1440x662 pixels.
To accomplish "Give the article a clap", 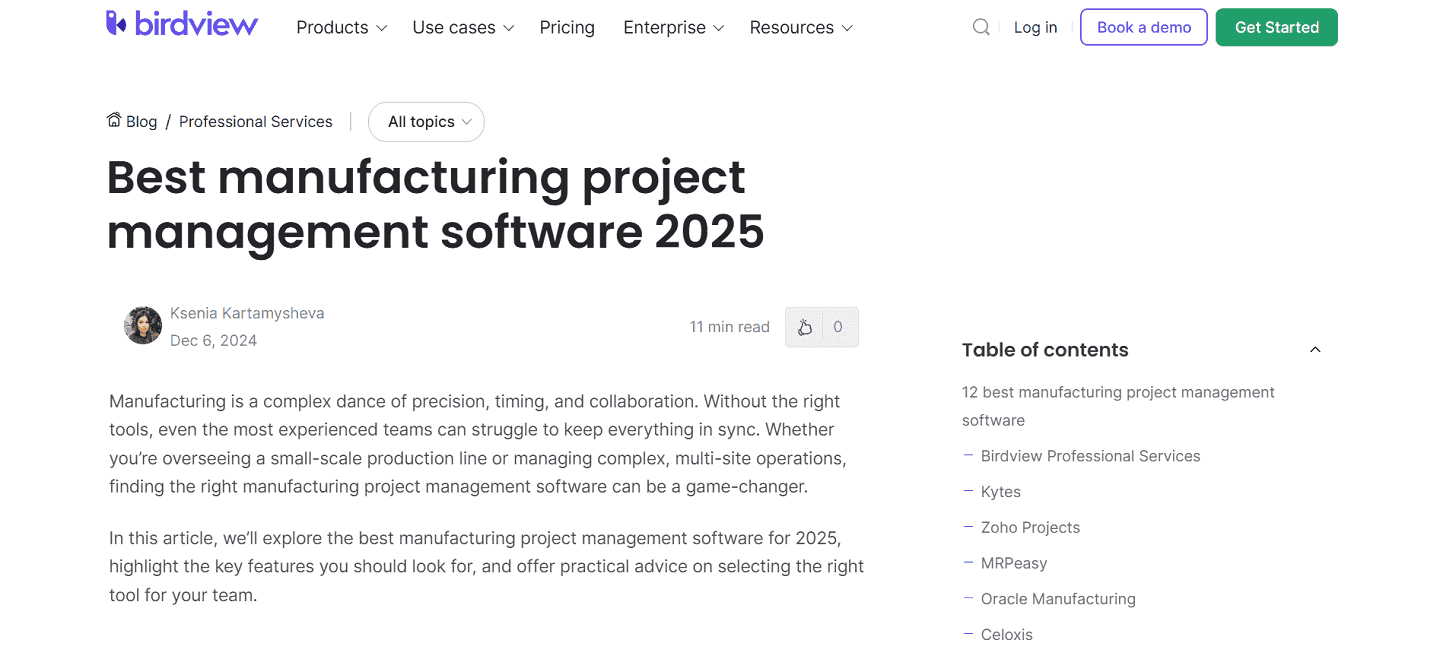I will (805, 327).
